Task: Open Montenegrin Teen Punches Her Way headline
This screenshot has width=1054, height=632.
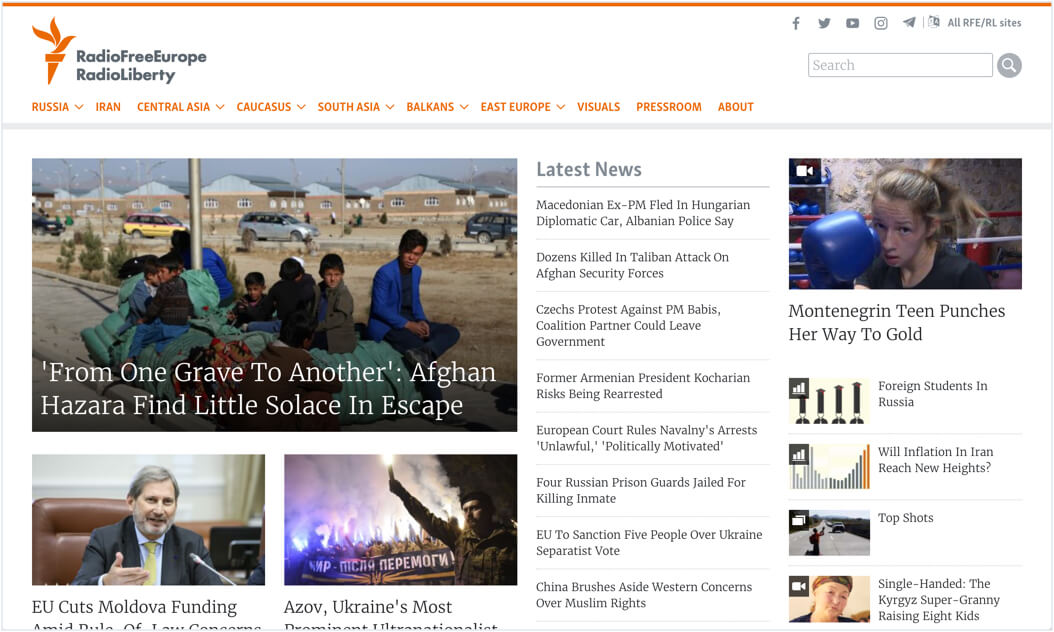Action: (897, 323)
